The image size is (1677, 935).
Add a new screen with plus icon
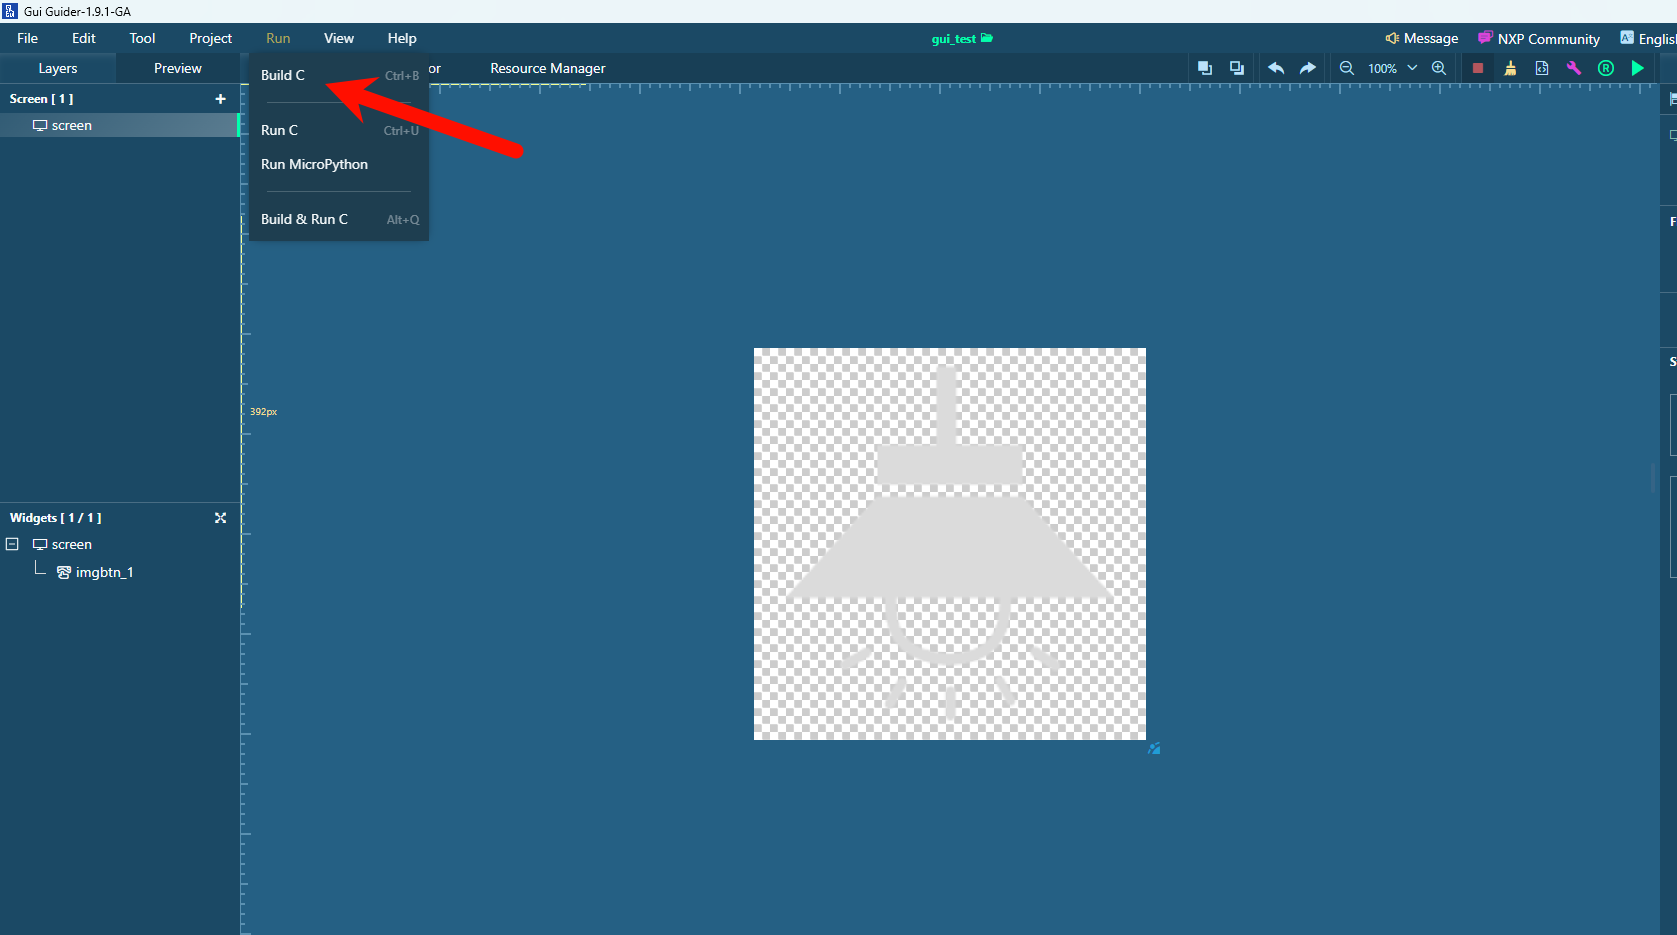coord(220,99)
